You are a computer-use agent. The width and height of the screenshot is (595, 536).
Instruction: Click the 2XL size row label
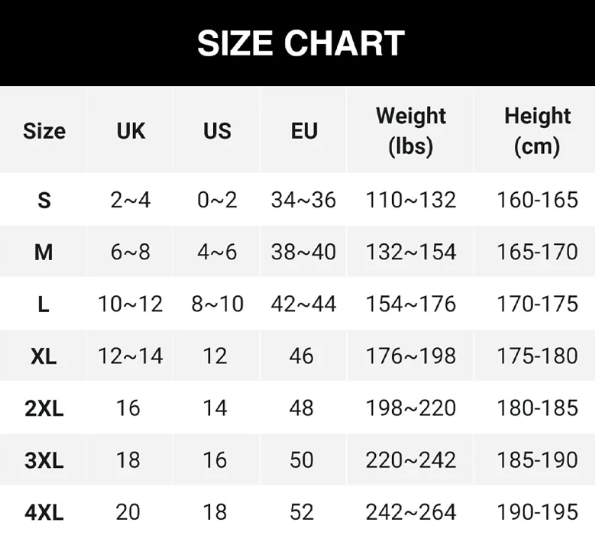[44, 409]
